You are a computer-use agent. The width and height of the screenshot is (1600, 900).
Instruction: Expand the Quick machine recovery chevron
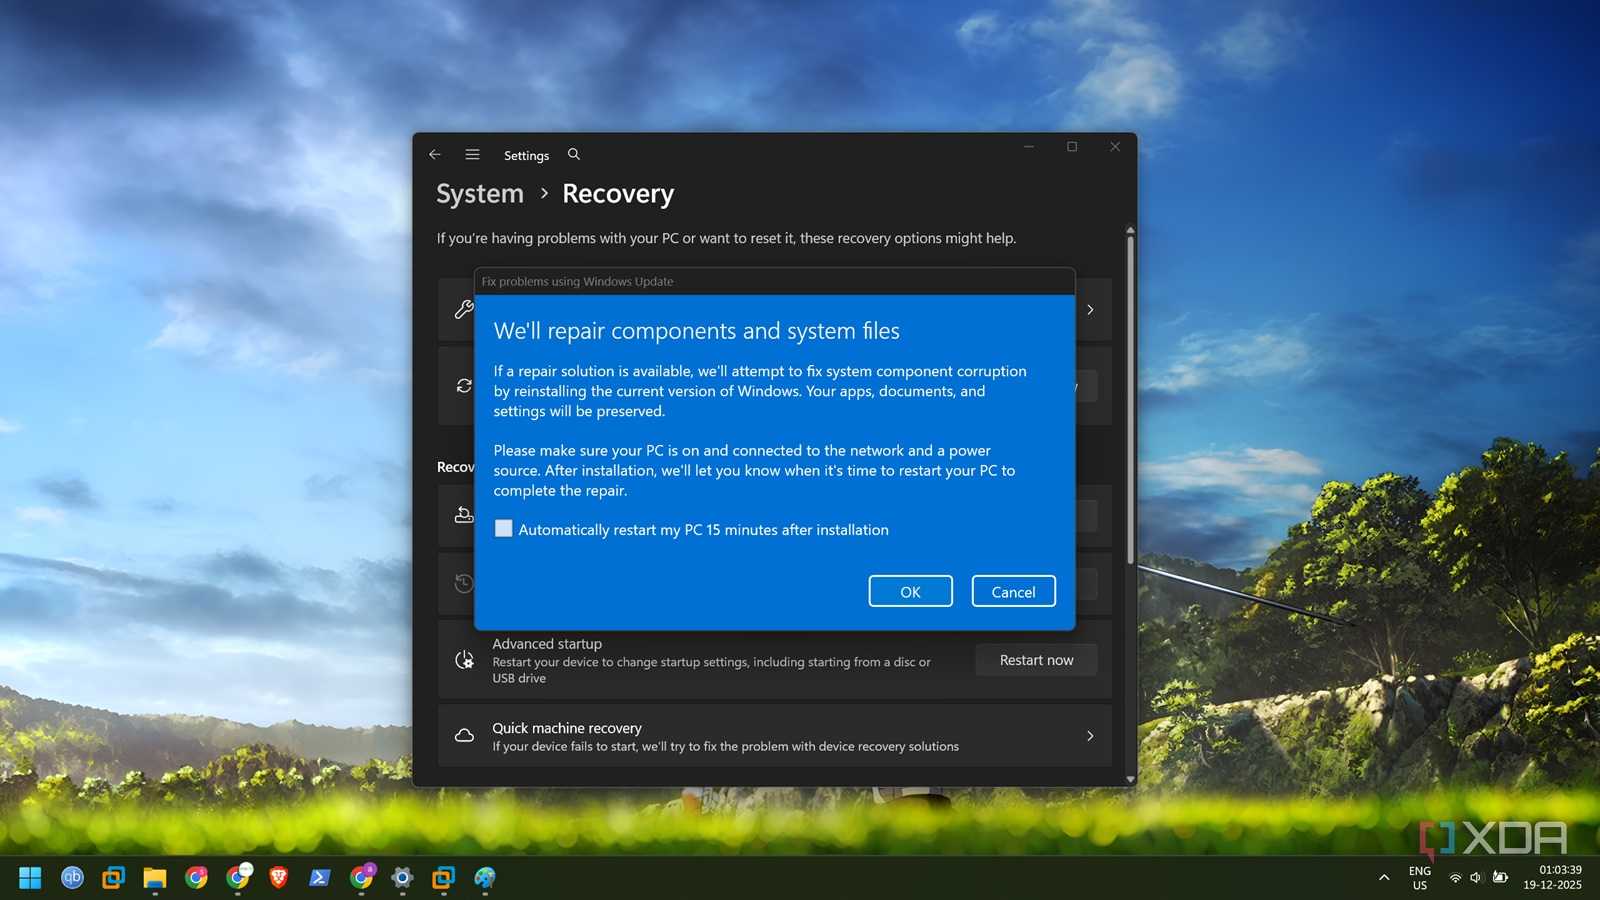(x=1090, y=736)
